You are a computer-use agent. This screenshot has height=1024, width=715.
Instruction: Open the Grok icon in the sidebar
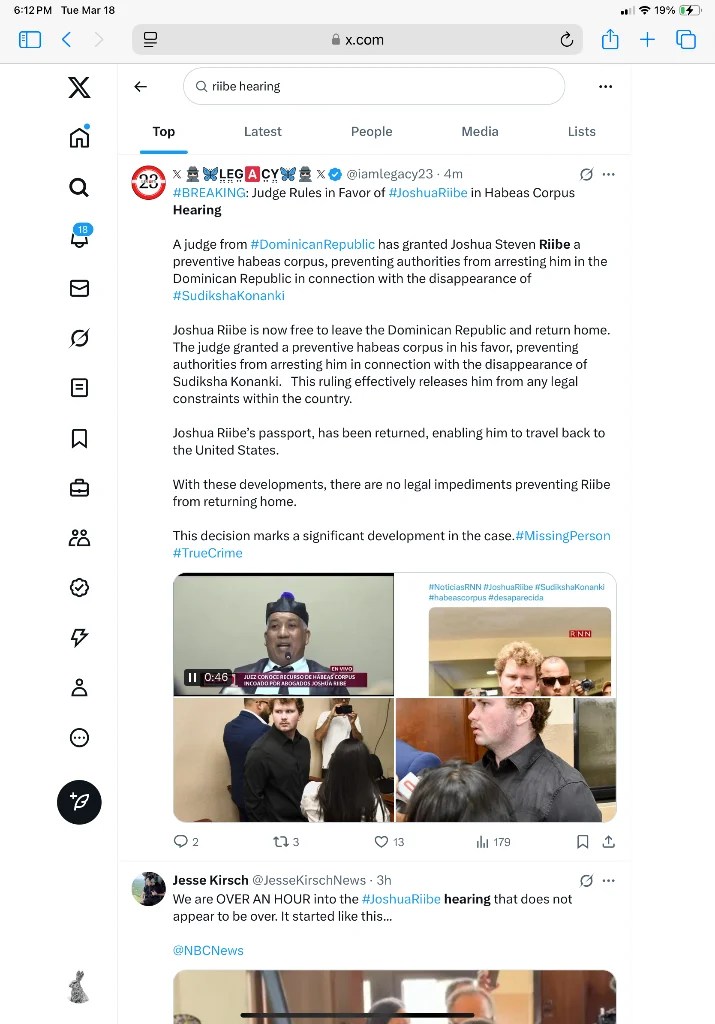click(x=79, y=338)
